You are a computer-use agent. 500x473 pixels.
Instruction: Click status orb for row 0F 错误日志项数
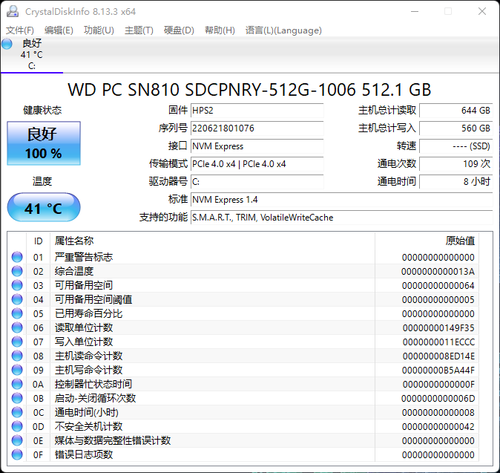point(17,454)
